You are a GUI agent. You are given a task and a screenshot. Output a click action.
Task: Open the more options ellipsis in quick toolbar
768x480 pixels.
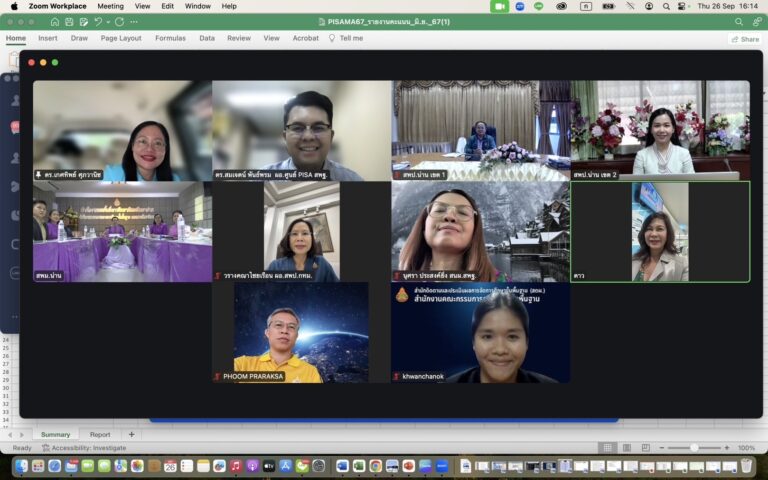[x=134, y=22]
